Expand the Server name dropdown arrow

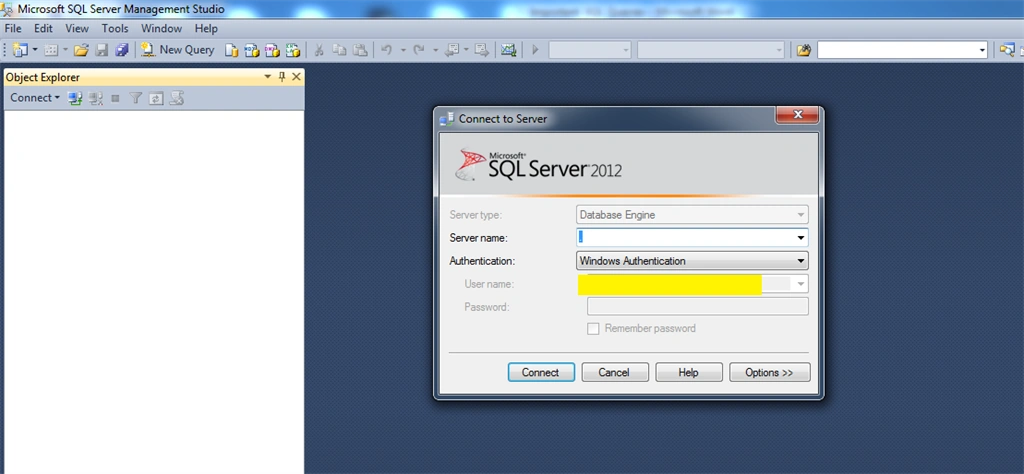pyautogui.click(x=801, y=238)
